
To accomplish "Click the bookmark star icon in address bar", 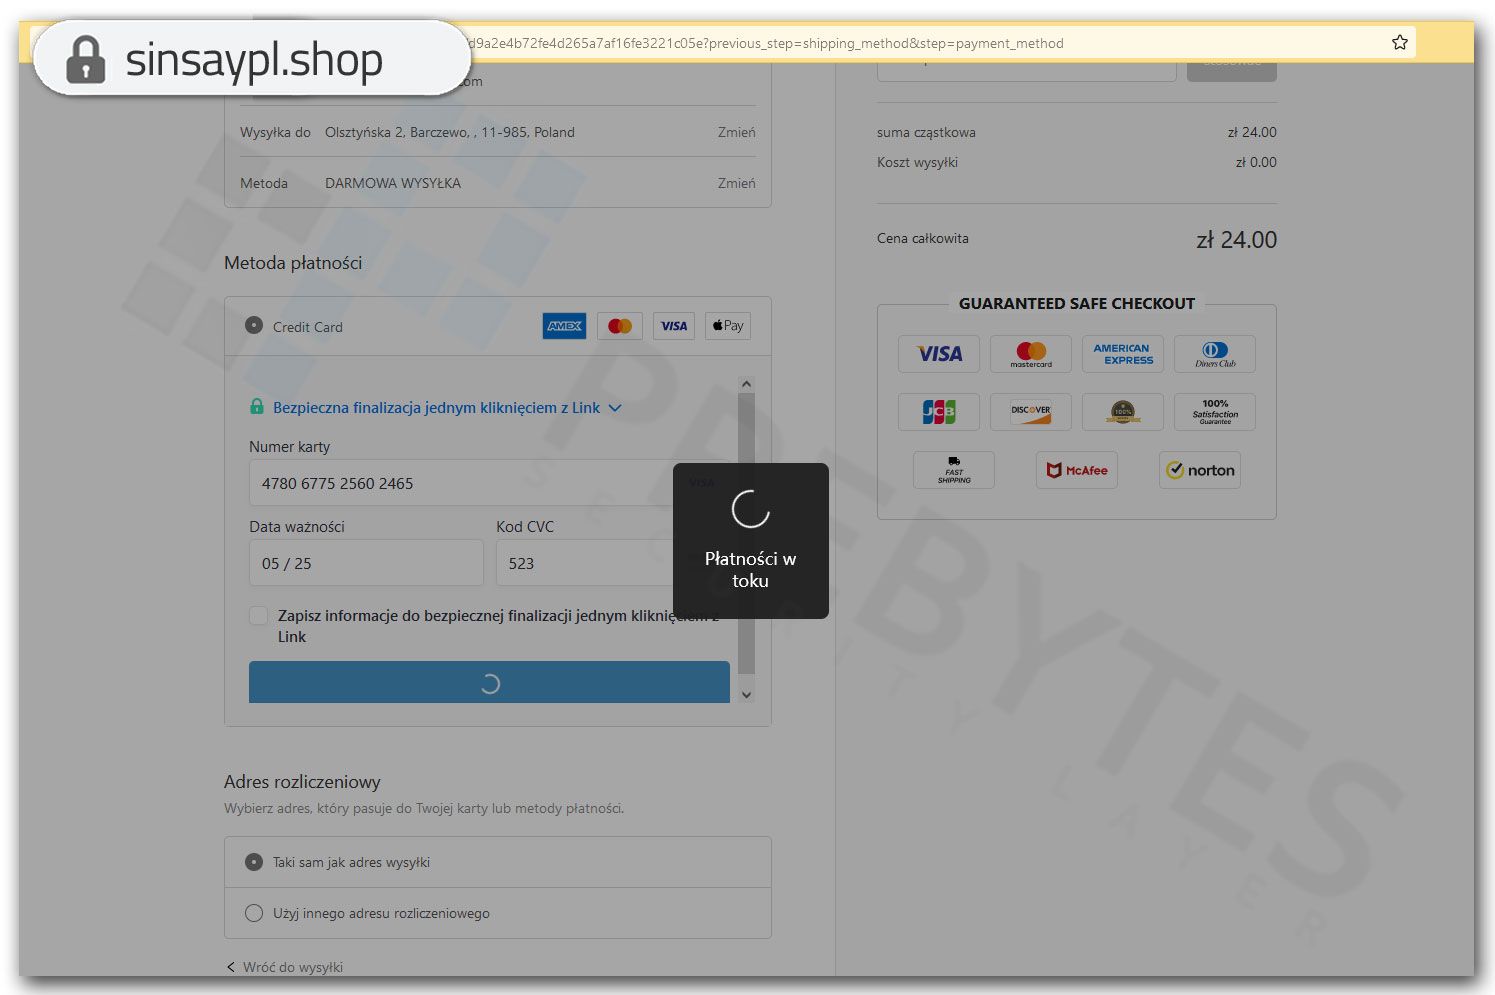I will pyautogui.click(x=1400, y=42).
